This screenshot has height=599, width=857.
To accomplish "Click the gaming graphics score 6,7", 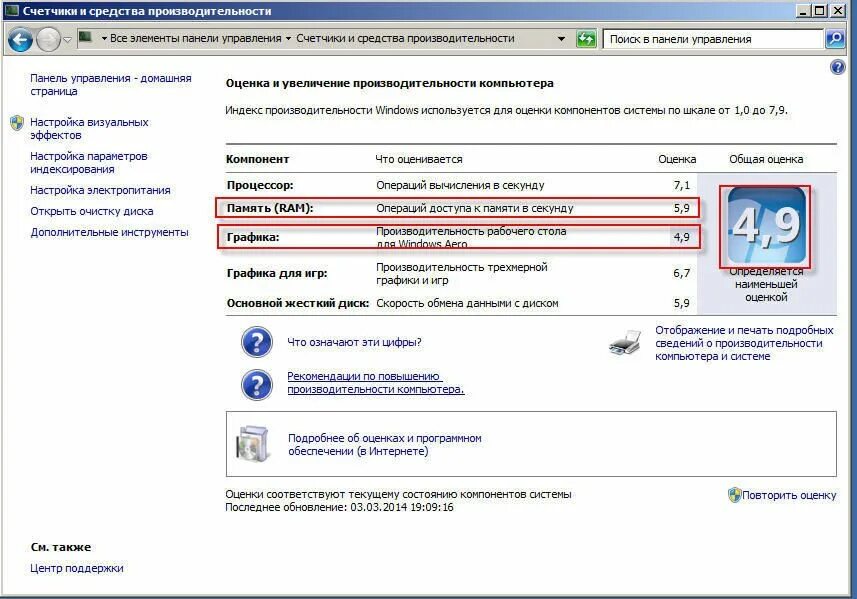I will pos(682,273).
